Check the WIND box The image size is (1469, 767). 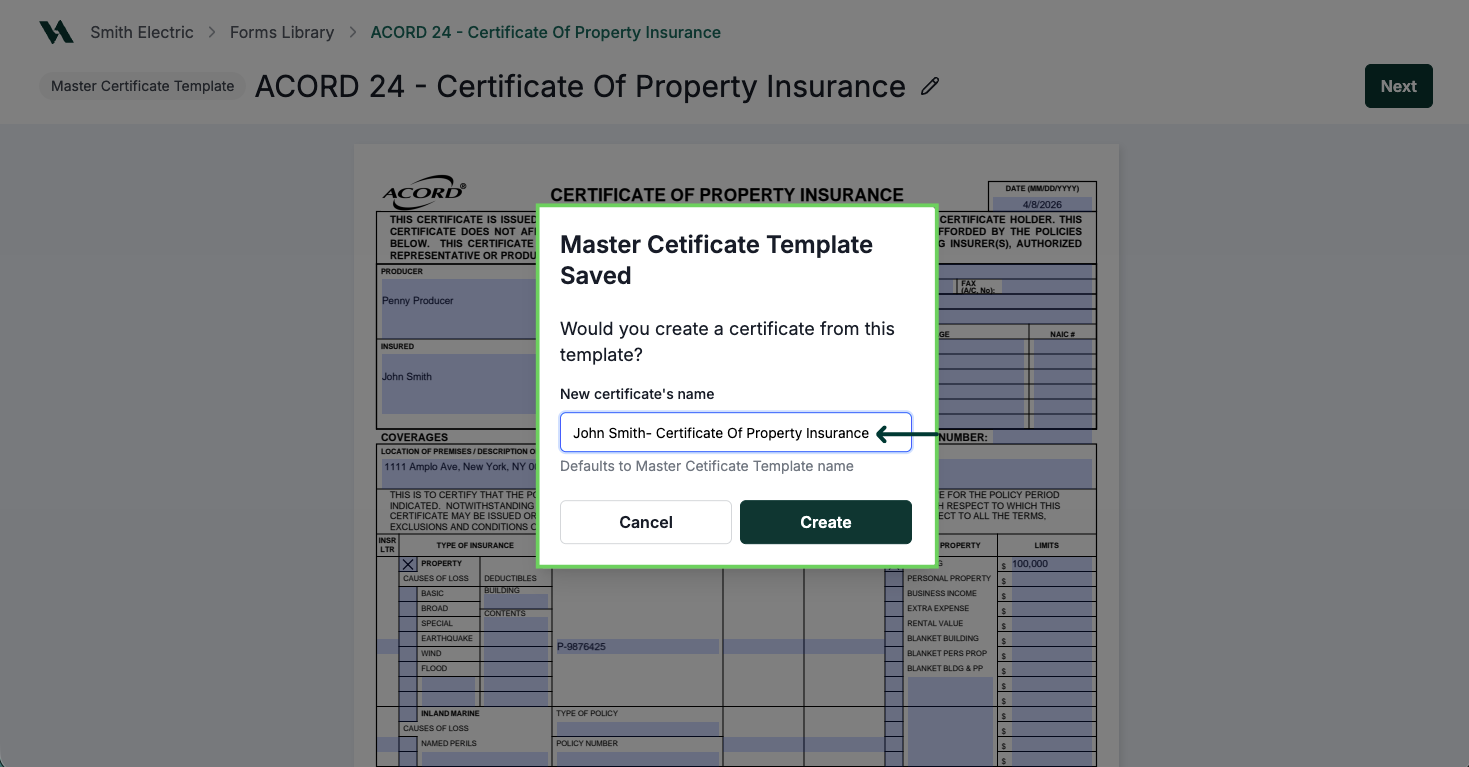pyautogui.click(x=408, y=654)
